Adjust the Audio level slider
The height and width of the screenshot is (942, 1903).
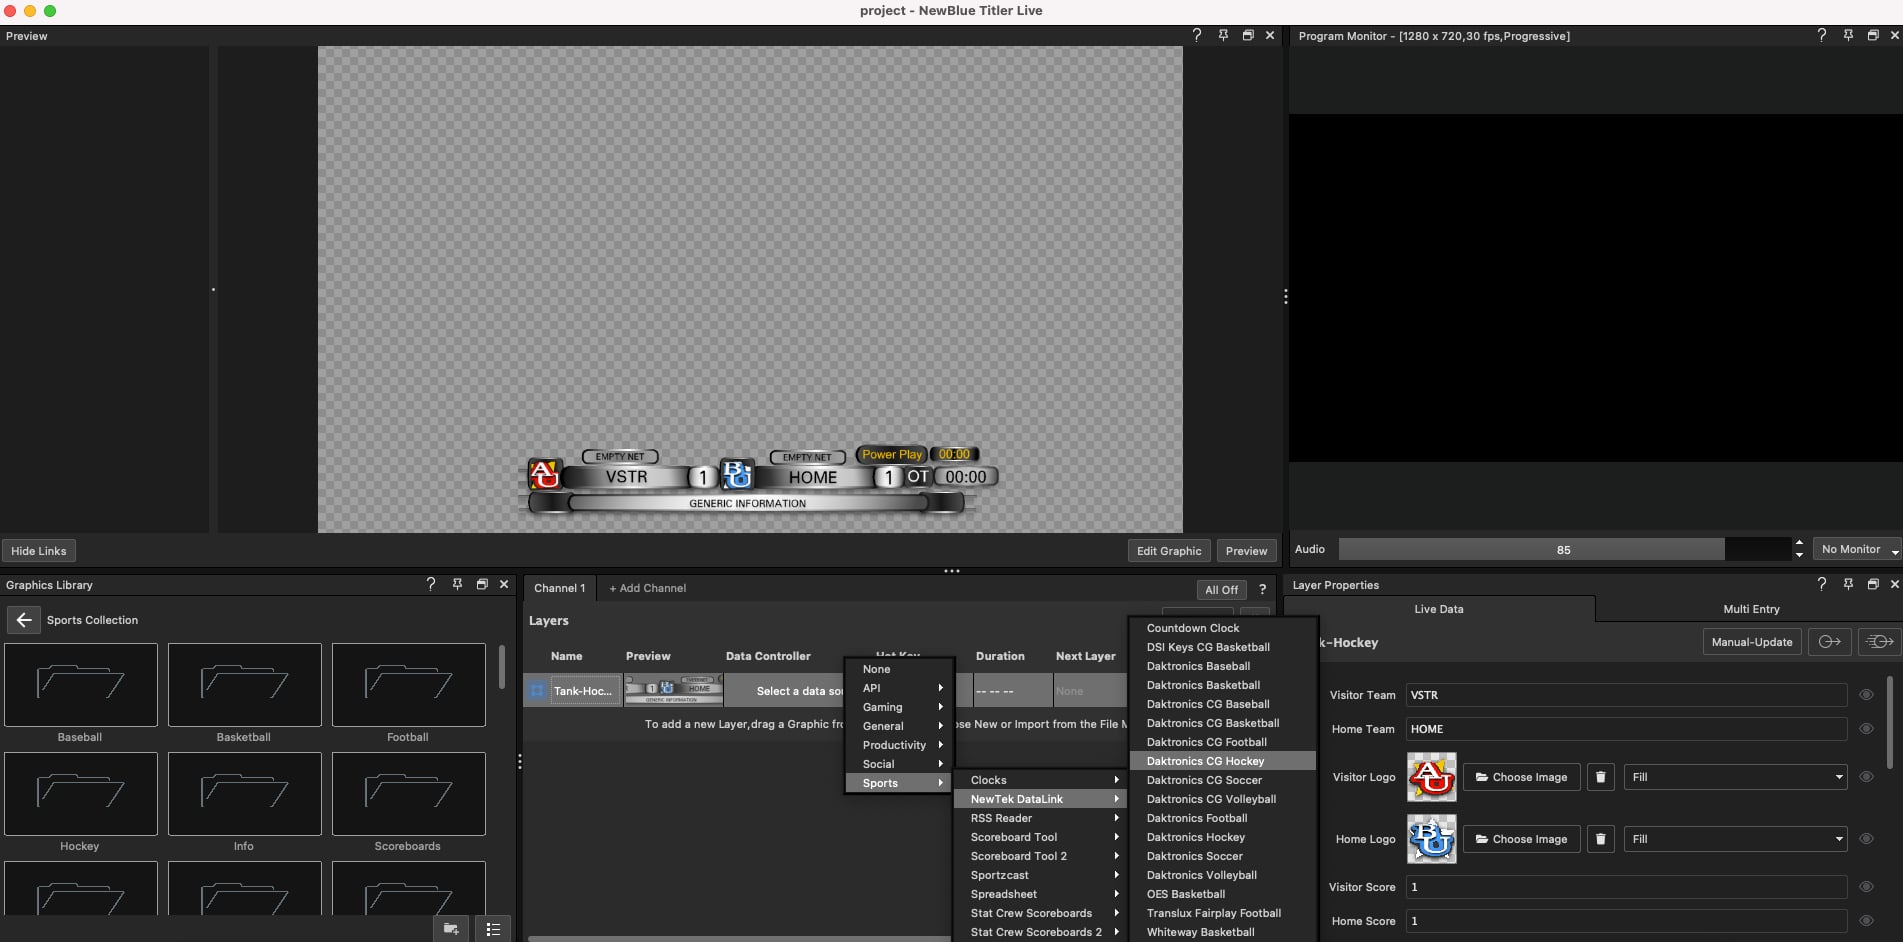coord(1564,549)
